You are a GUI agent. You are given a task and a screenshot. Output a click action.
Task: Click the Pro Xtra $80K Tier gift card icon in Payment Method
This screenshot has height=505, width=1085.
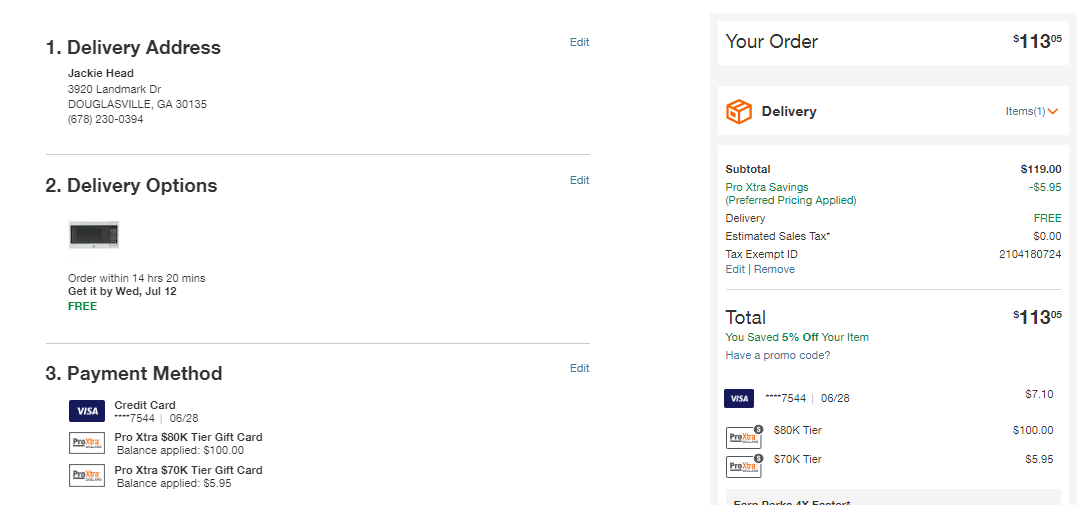(87, 443)
